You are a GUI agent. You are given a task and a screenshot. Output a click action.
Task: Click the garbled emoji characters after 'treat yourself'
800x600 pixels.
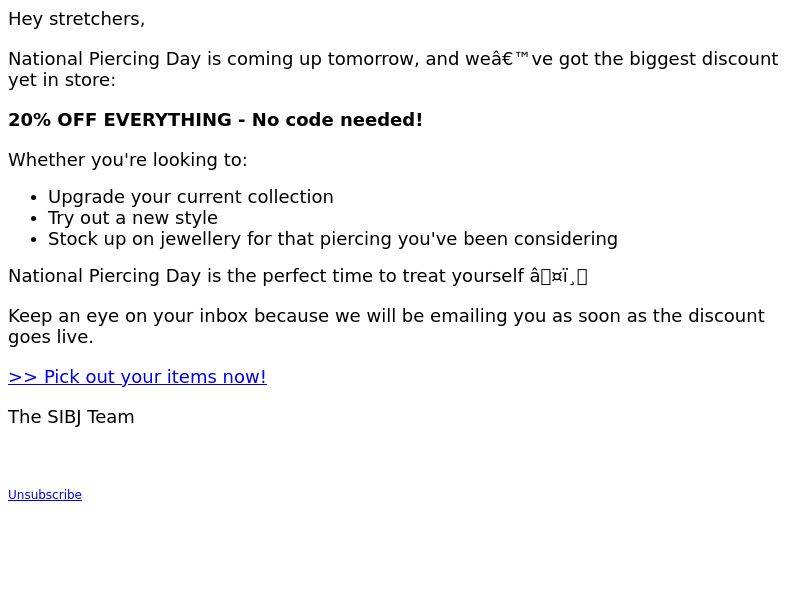[559, 277]
